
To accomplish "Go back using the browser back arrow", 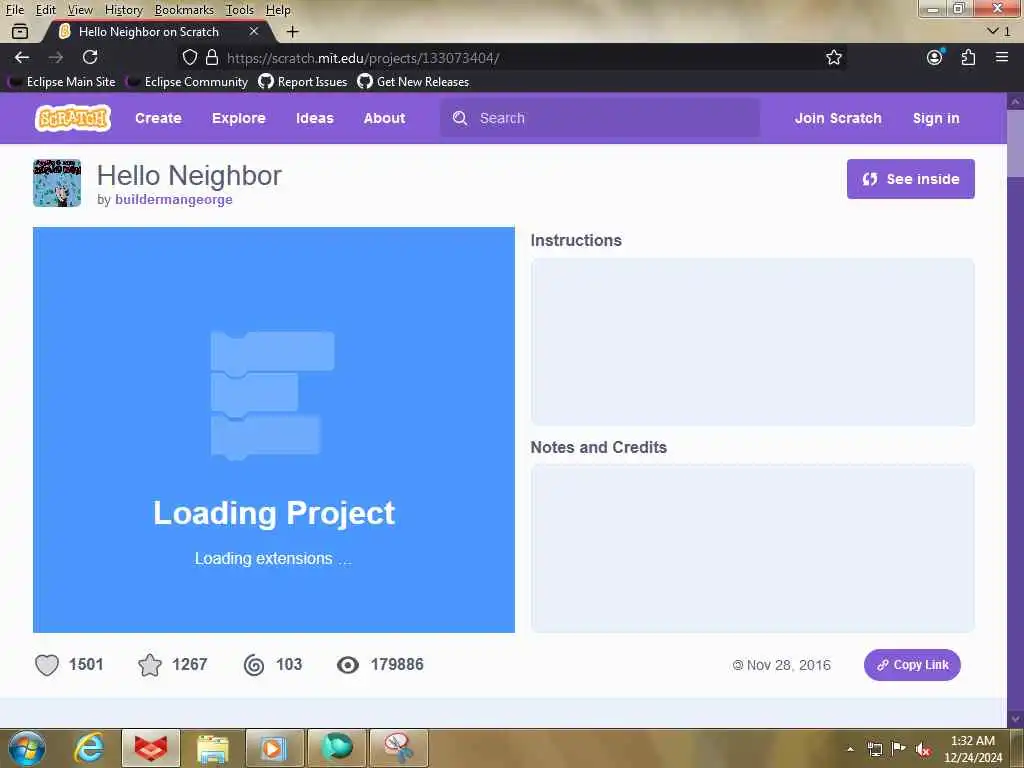I will coord(22,57).
